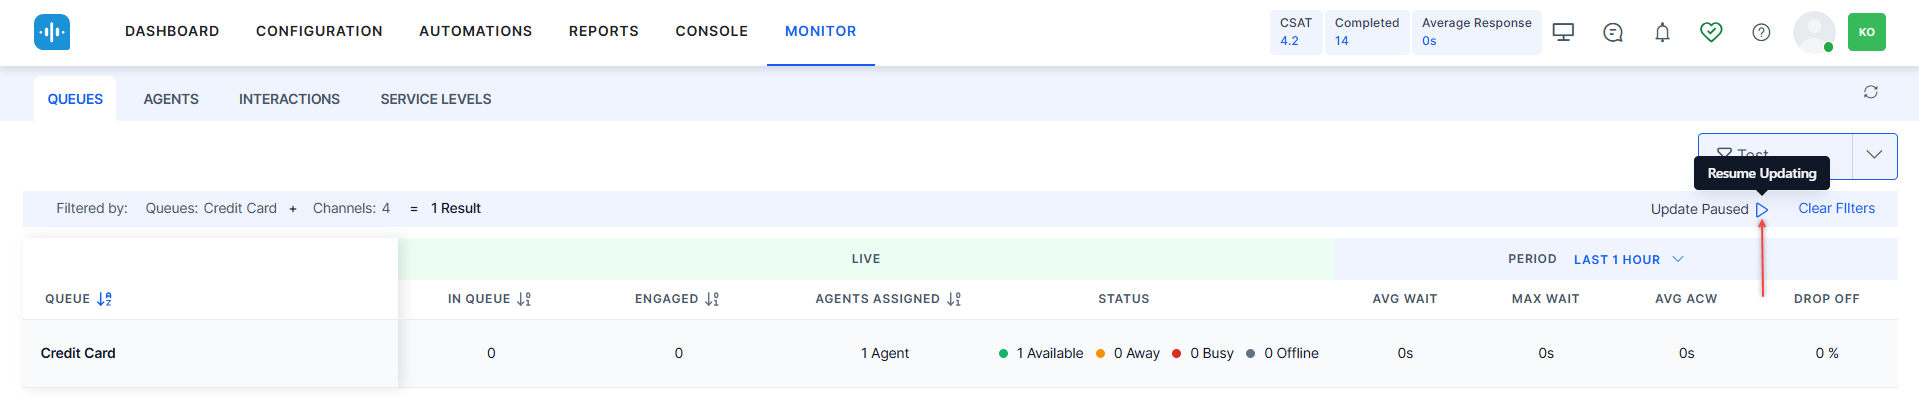Open the help question mark icon
The width and height of the screenshot is (1919, 398).
click(x=1761, y=32)
